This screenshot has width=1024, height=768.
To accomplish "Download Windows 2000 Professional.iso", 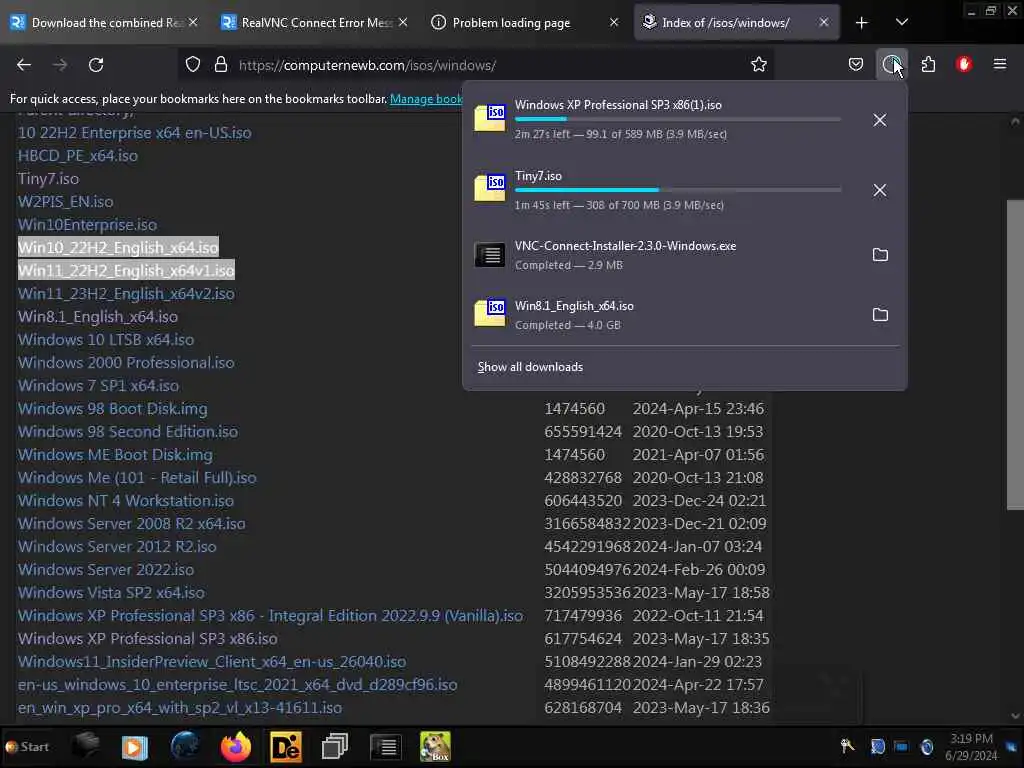I will [126, 362].
